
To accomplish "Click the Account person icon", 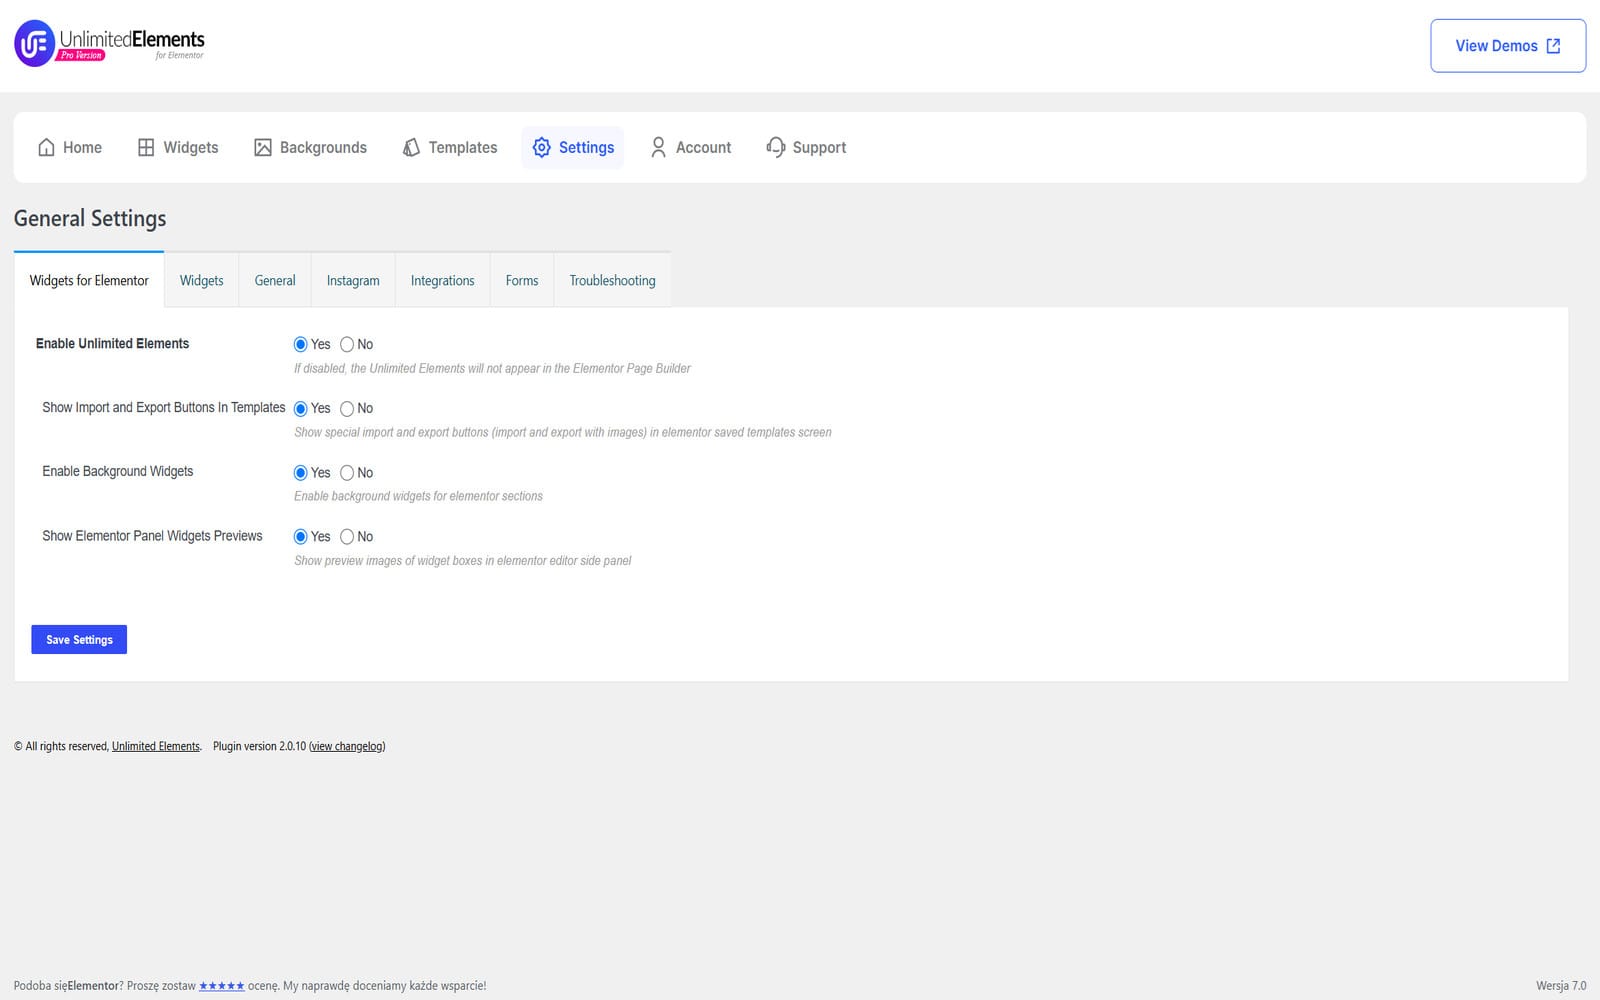I will [x=658, y=147].
